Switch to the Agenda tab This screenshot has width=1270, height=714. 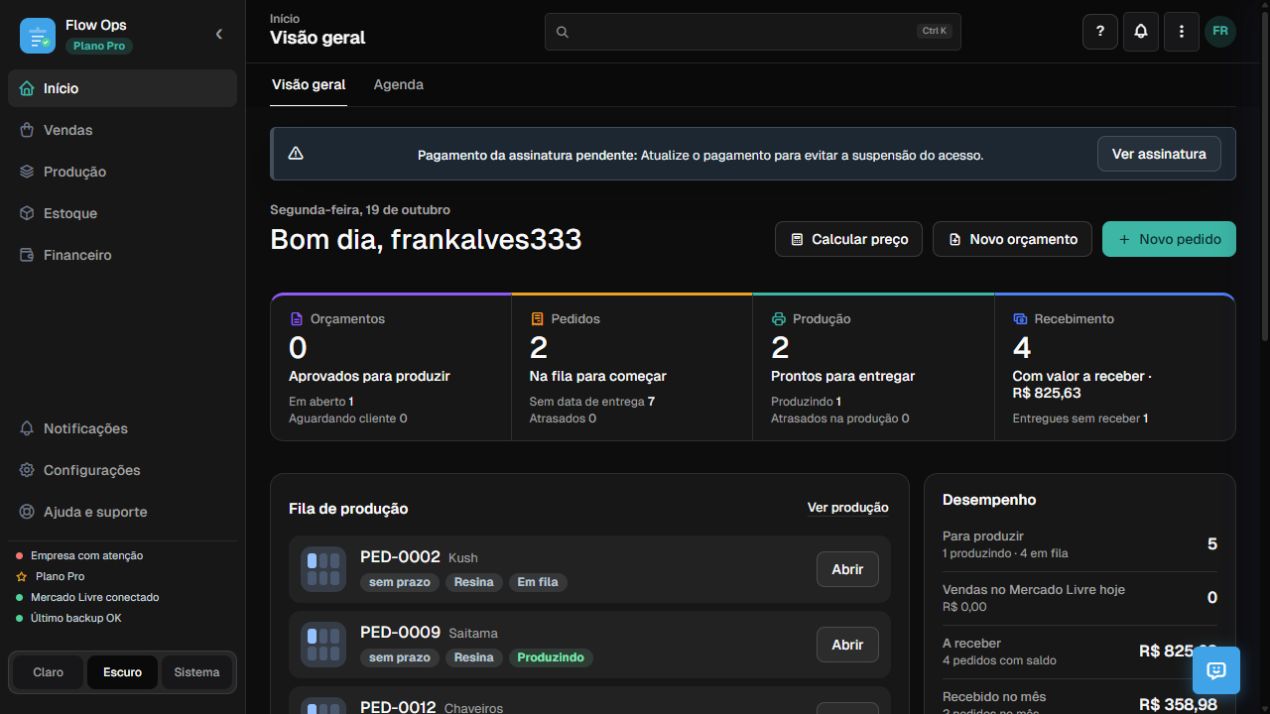point(398,85)
